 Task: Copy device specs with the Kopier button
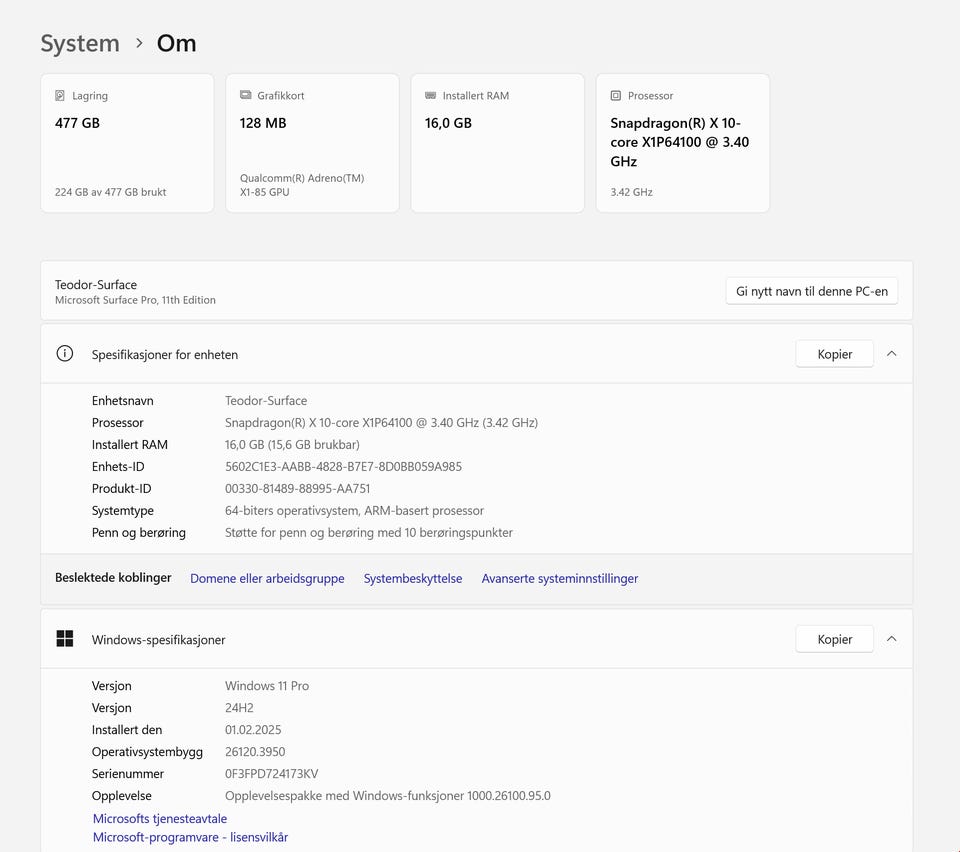(834, 354)
